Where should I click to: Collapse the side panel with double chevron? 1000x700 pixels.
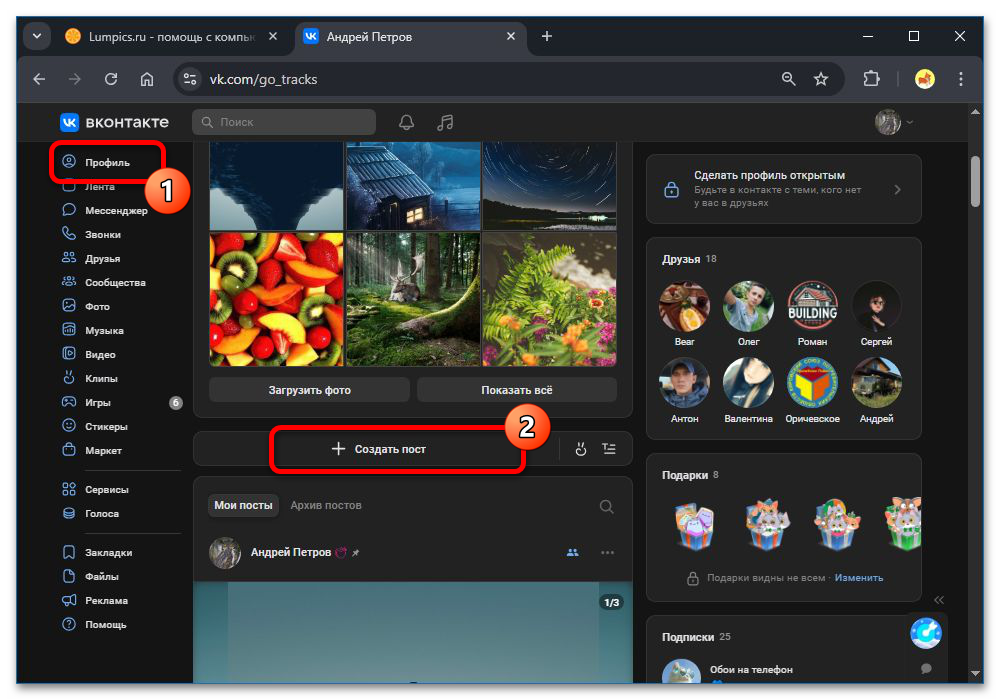point(939,600)
